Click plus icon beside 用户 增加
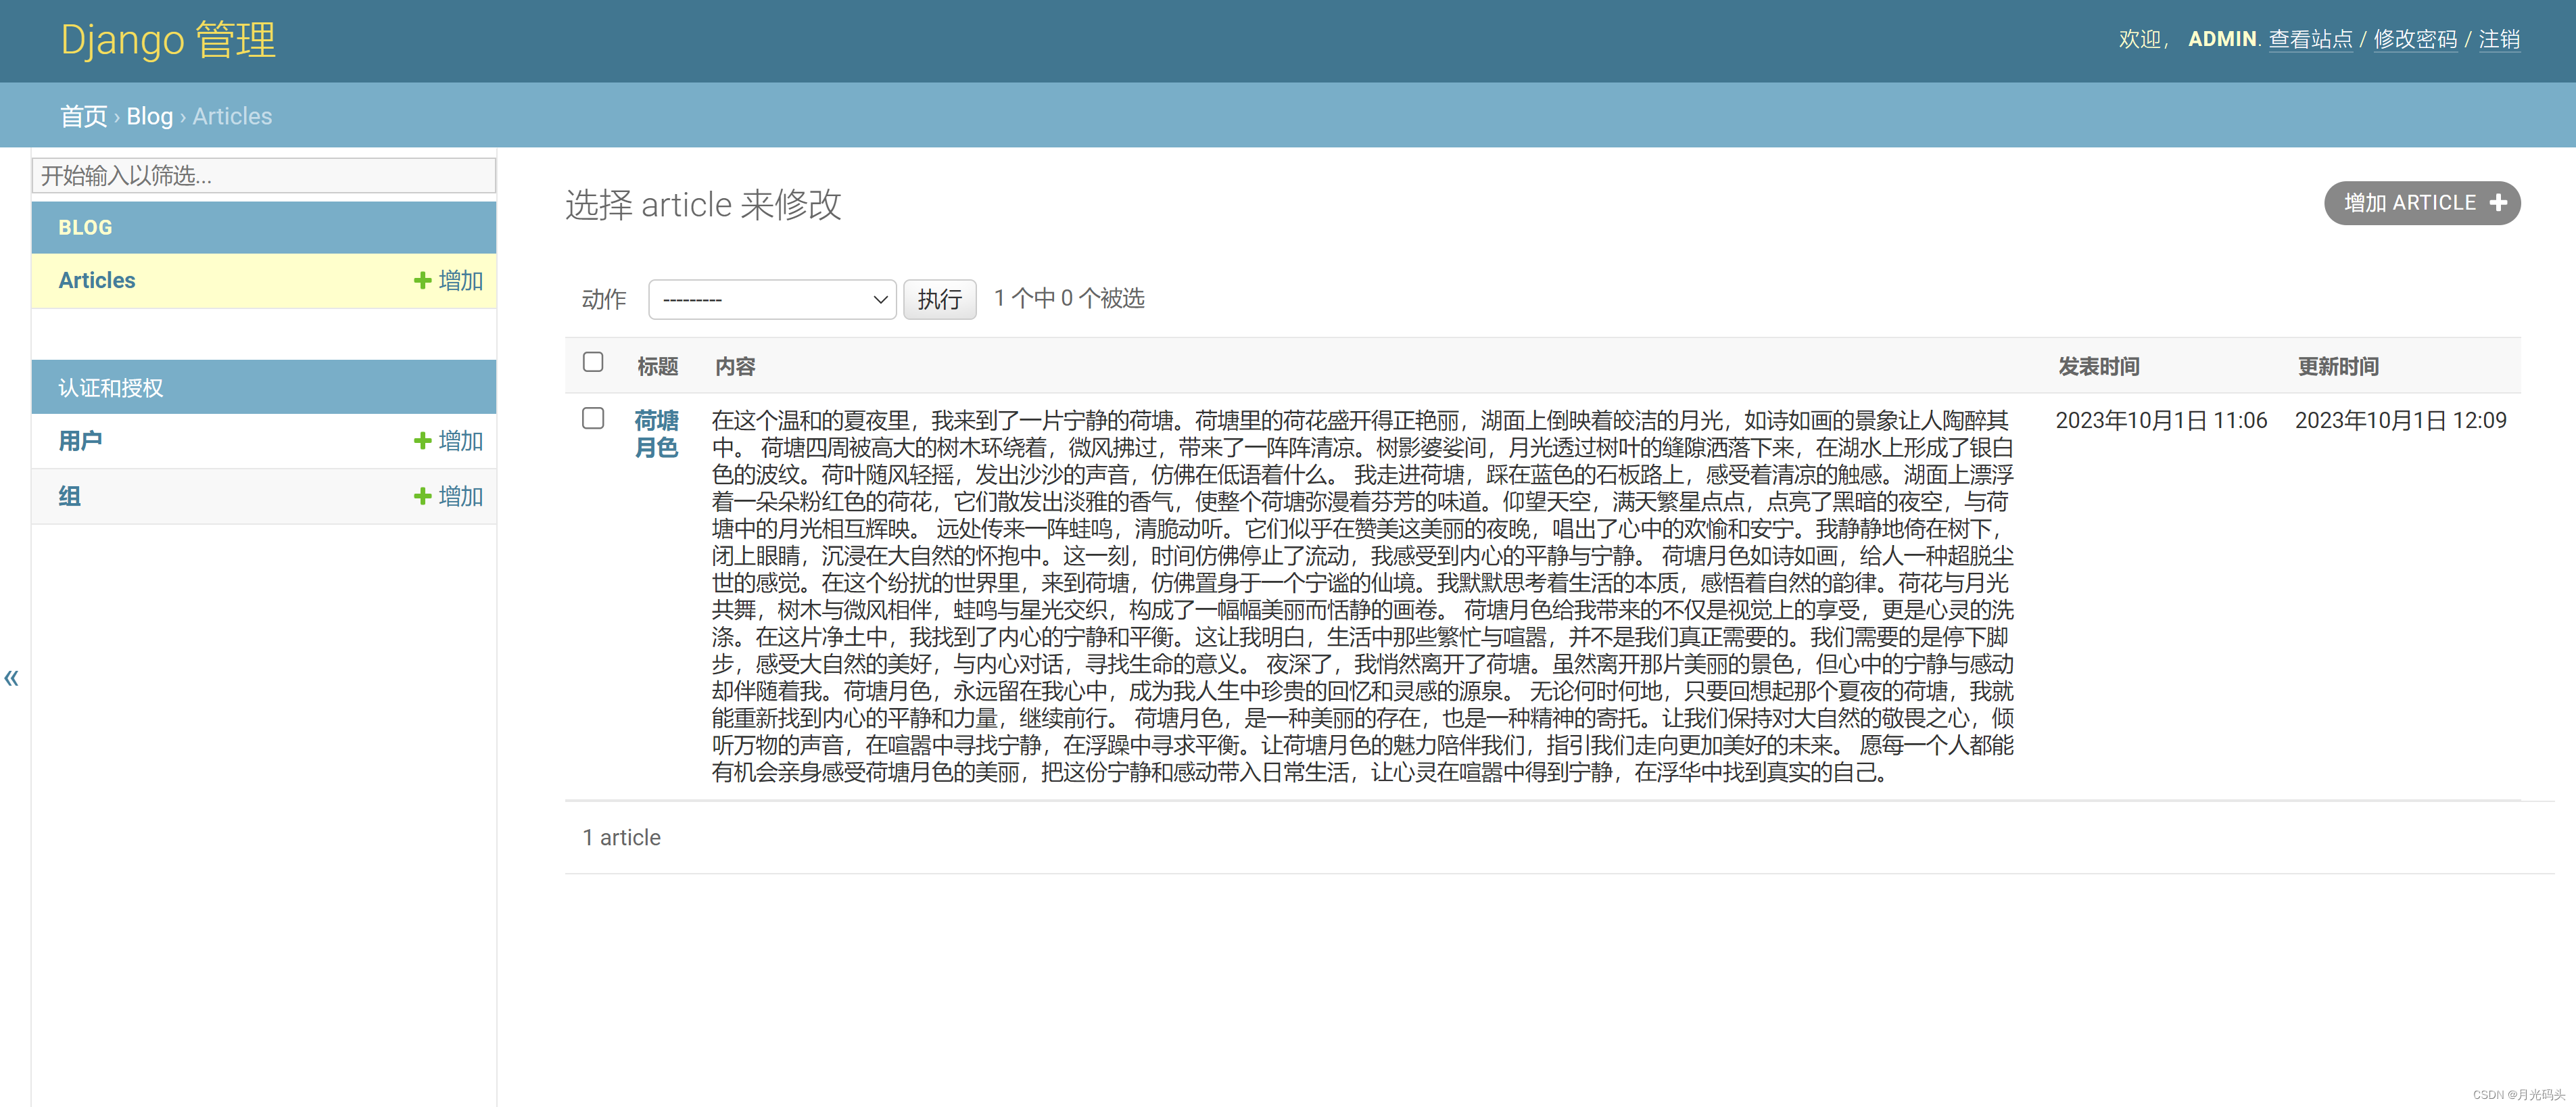2576x1107 pixels. point(422,441)
